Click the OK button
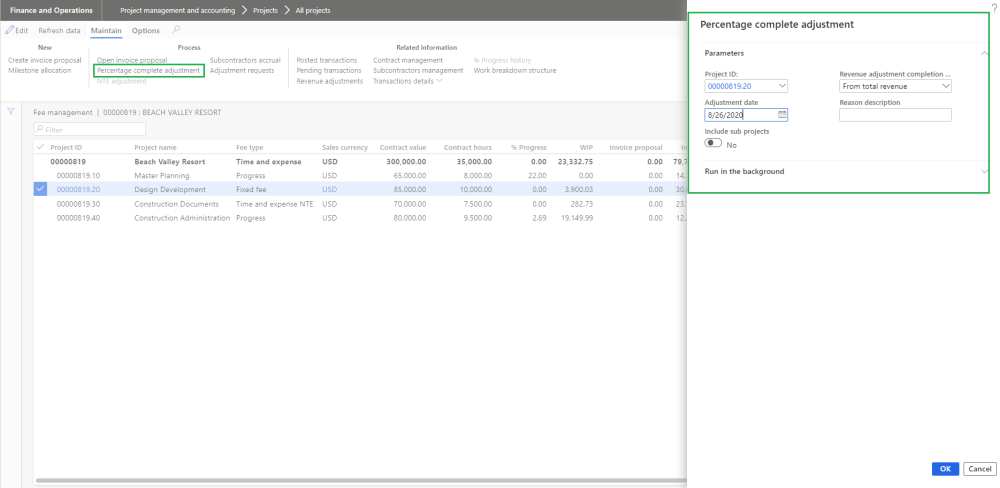 click(945, 469)
